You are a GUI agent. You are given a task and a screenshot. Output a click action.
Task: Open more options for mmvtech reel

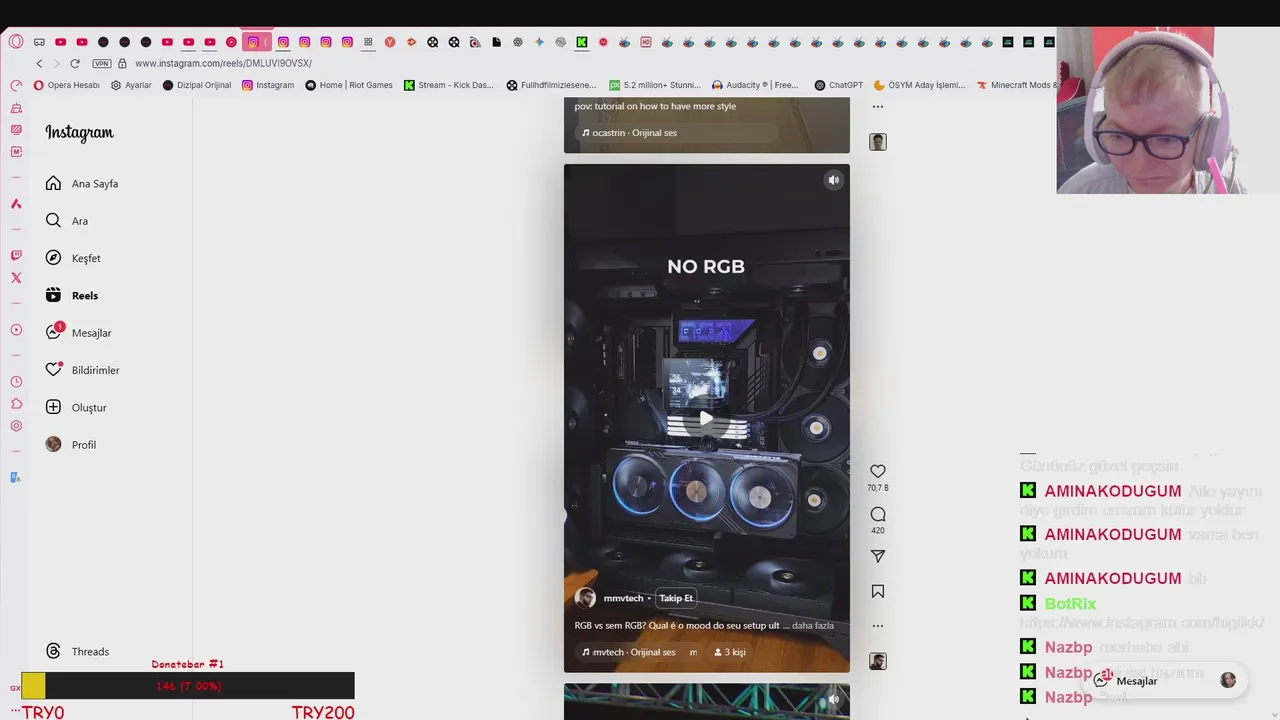[x=878, y=626]
